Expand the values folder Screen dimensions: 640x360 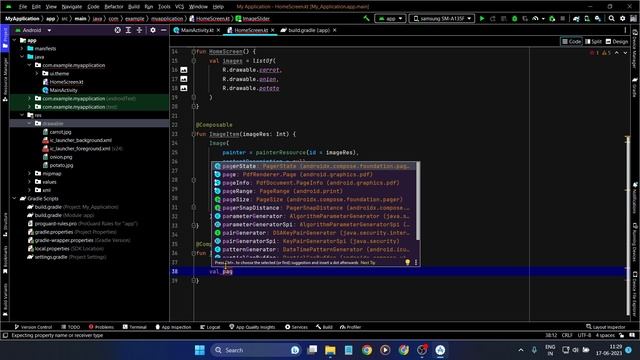pyautogui.click(x=30, y=182)
